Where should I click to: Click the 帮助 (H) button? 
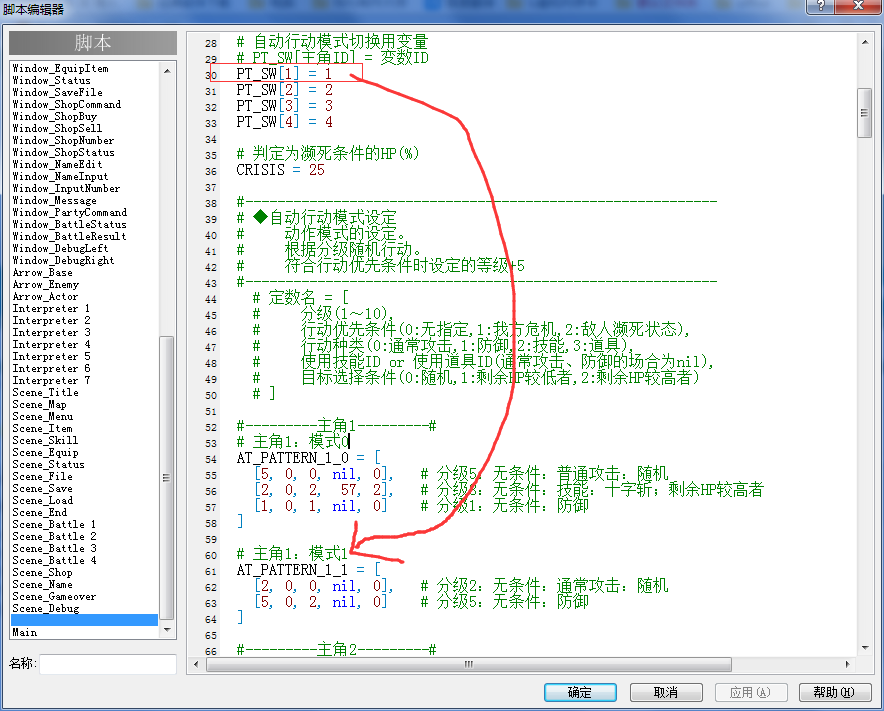[x=834, y=692]
